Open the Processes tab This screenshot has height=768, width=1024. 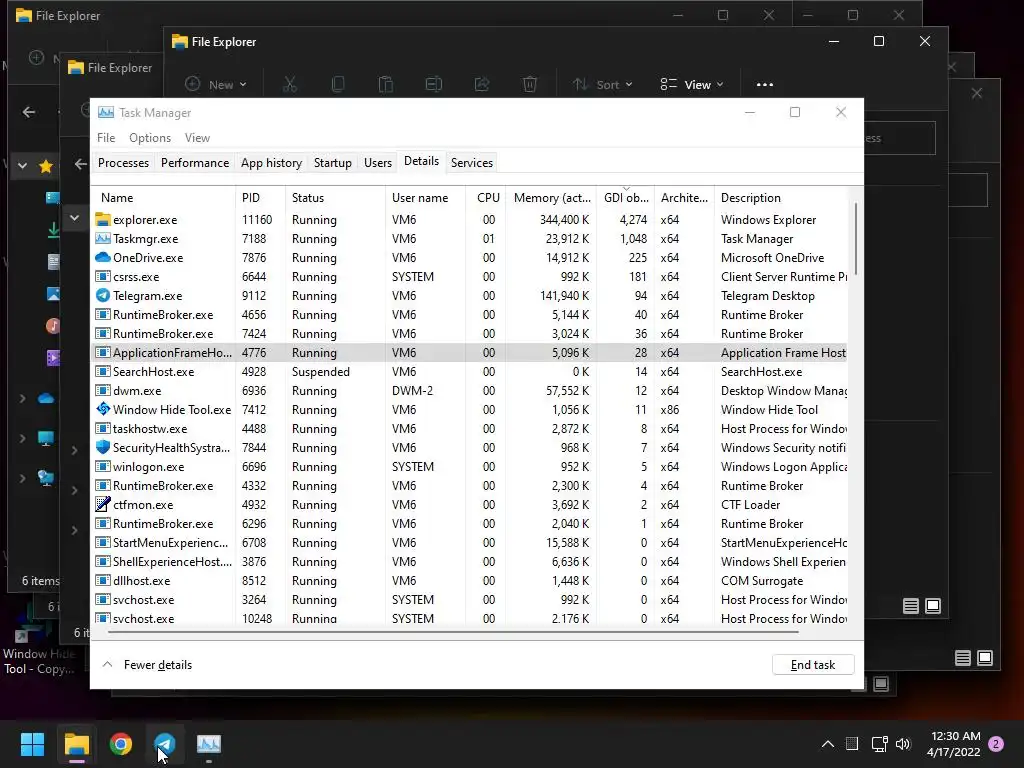123,163
